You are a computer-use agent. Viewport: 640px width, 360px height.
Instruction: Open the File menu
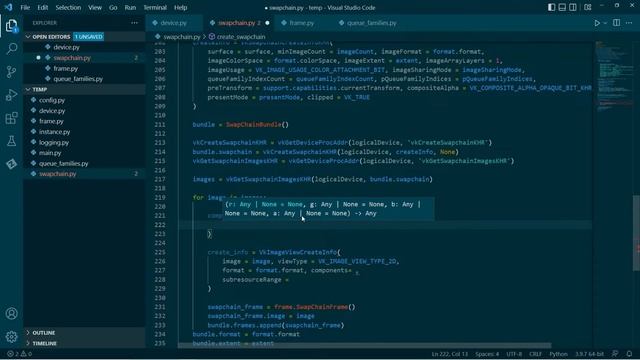pyautogui.click(x=25, y=7)
